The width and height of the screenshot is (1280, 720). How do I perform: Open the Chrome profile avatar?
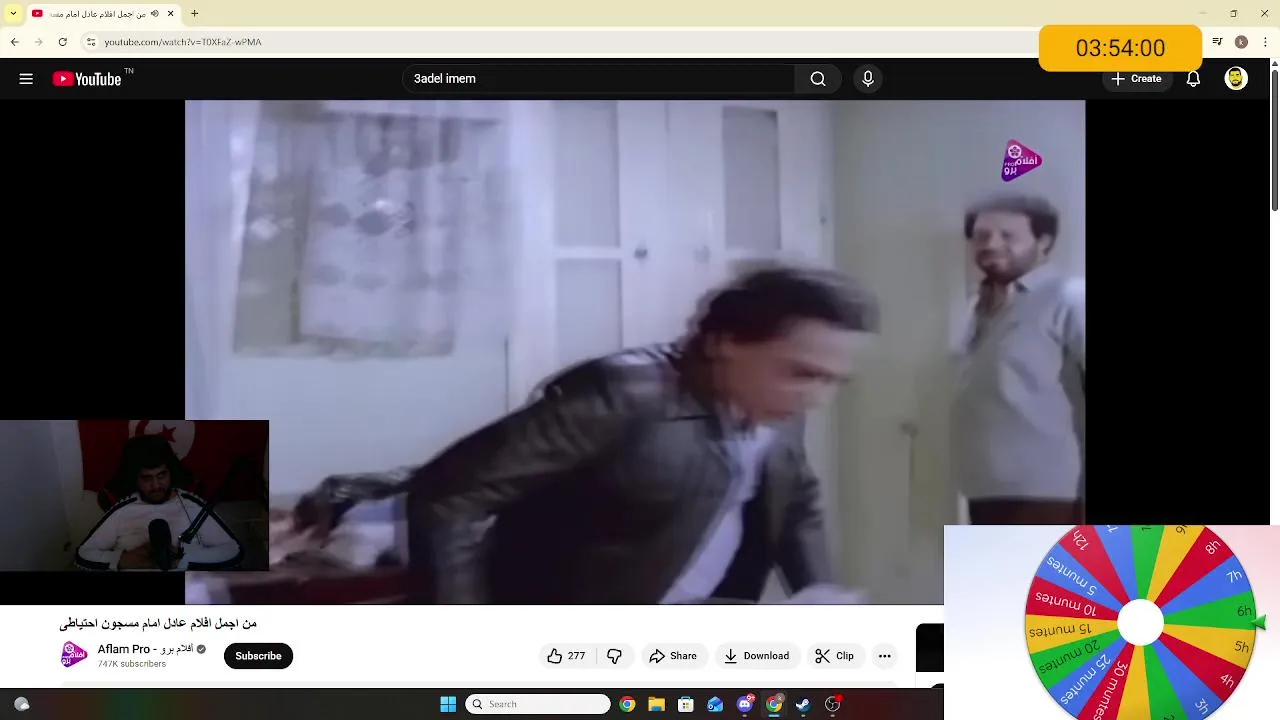point(1241,42)
